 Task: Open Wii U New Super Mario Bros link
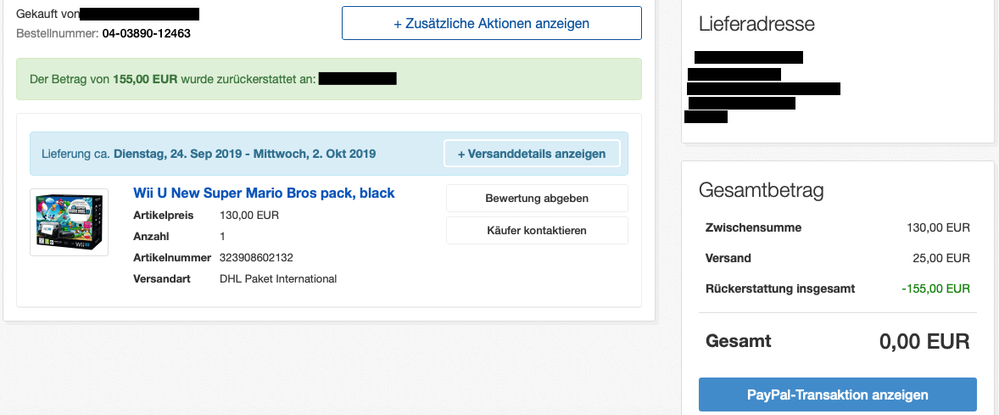(264, 193)
